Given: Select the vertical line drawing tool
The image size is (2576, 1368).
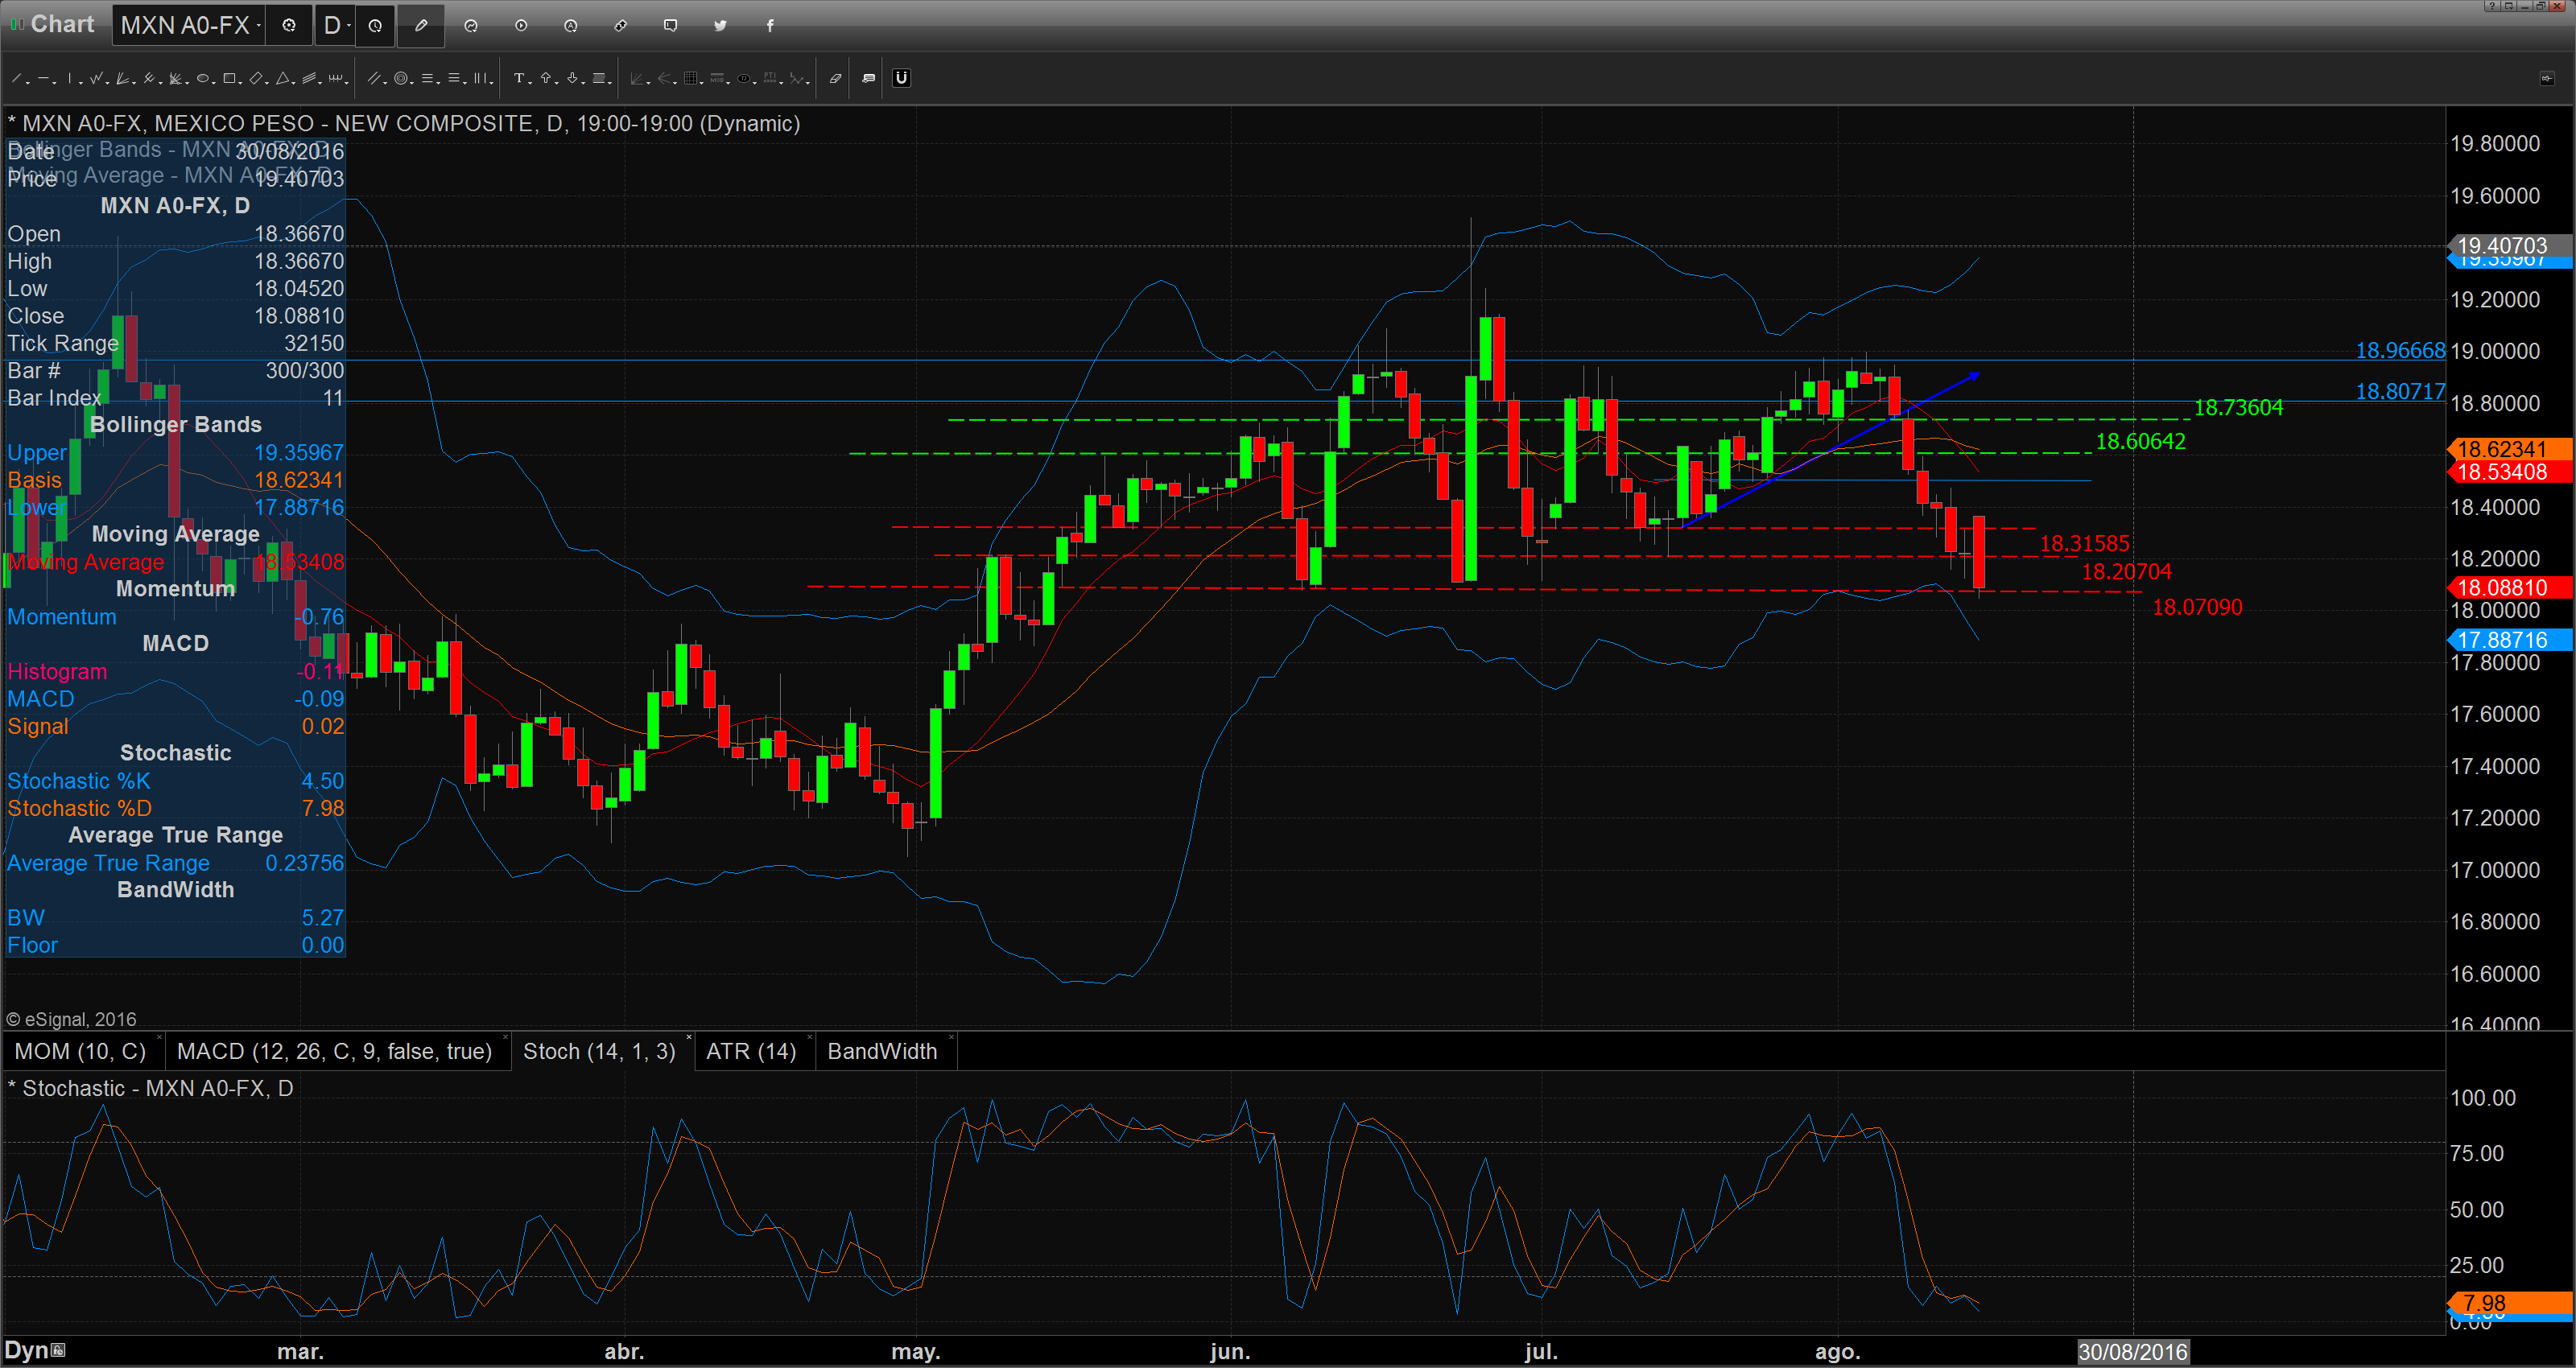Looking at the screenshot, I should point(70,78).
